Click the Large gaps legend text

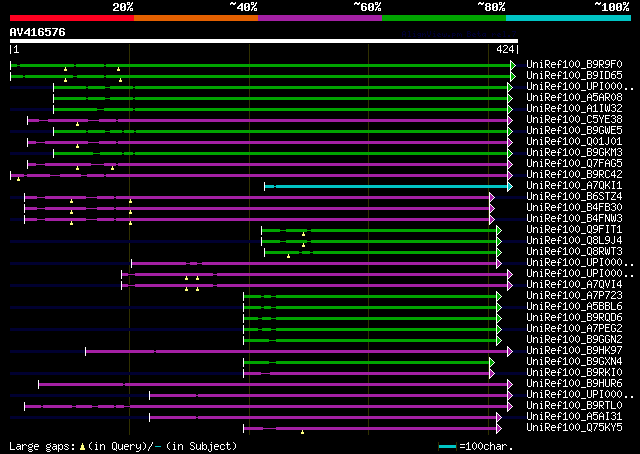click(x=123, y=446)
